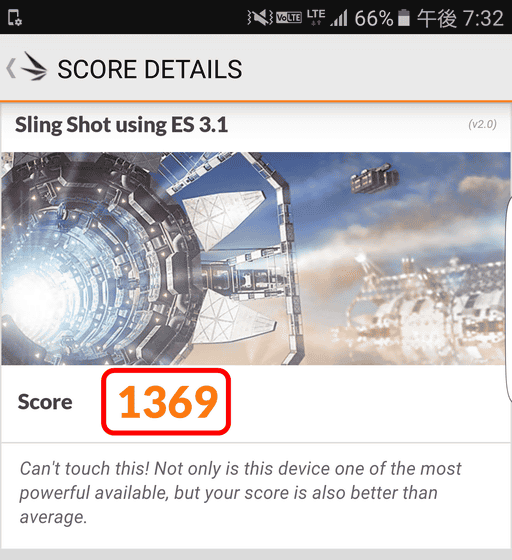Viewport: 512px width, 560px height.
Task: Tap the spaceship in the image
Action: 374,179
